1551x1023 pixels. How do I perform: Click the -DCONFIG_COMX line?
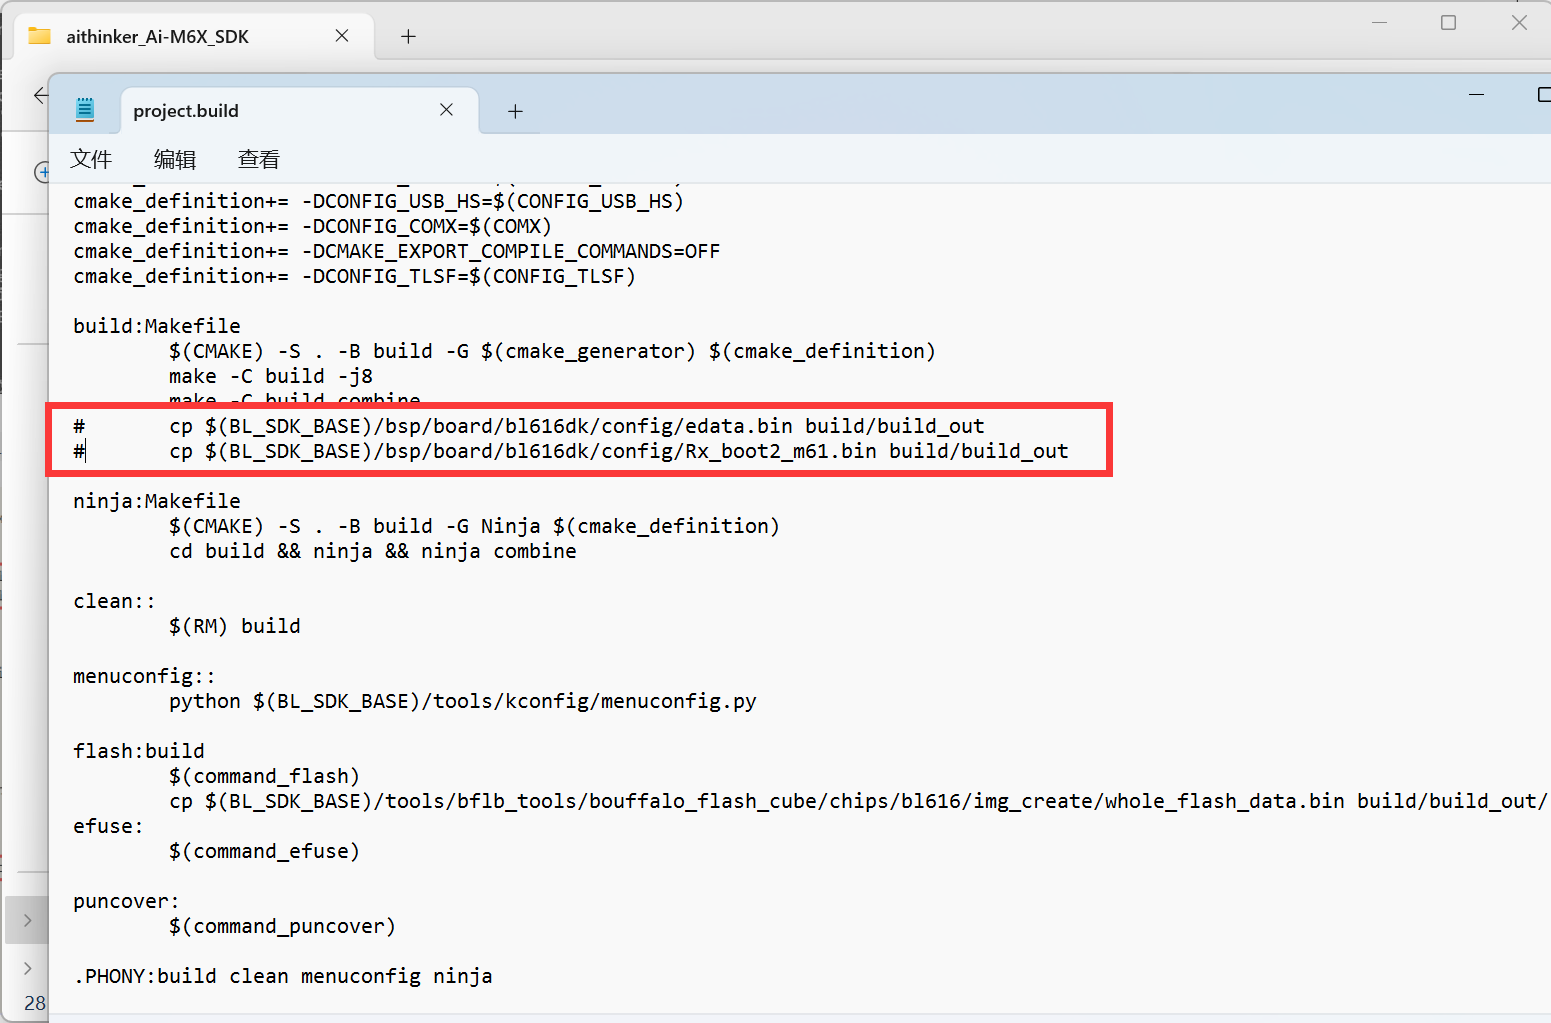[x=312, y=226]
